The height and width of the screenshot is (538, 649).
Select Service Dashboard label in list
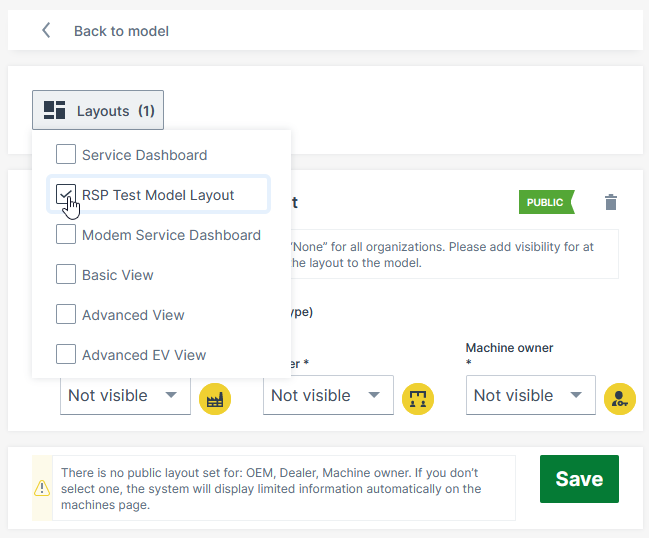(144, 155)
